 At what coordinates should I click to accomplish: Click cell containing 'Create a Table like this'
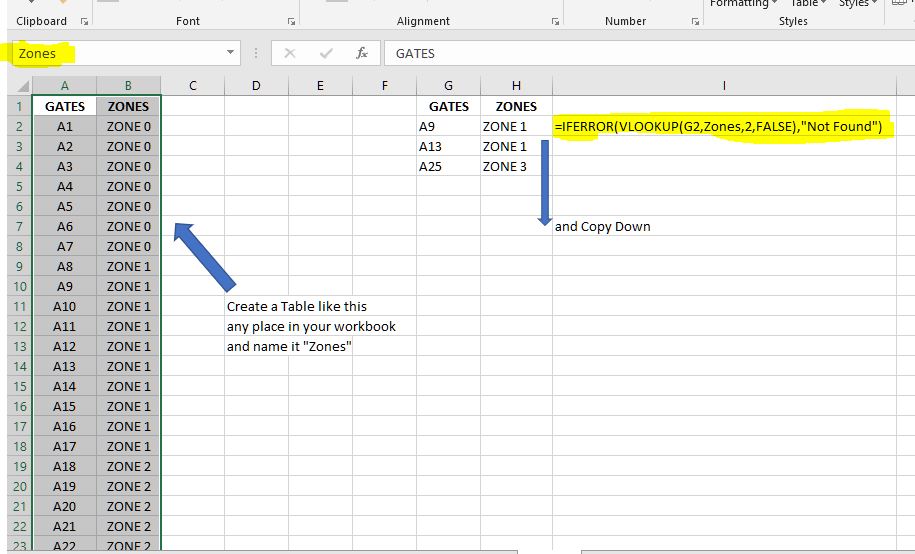point(256,306)
